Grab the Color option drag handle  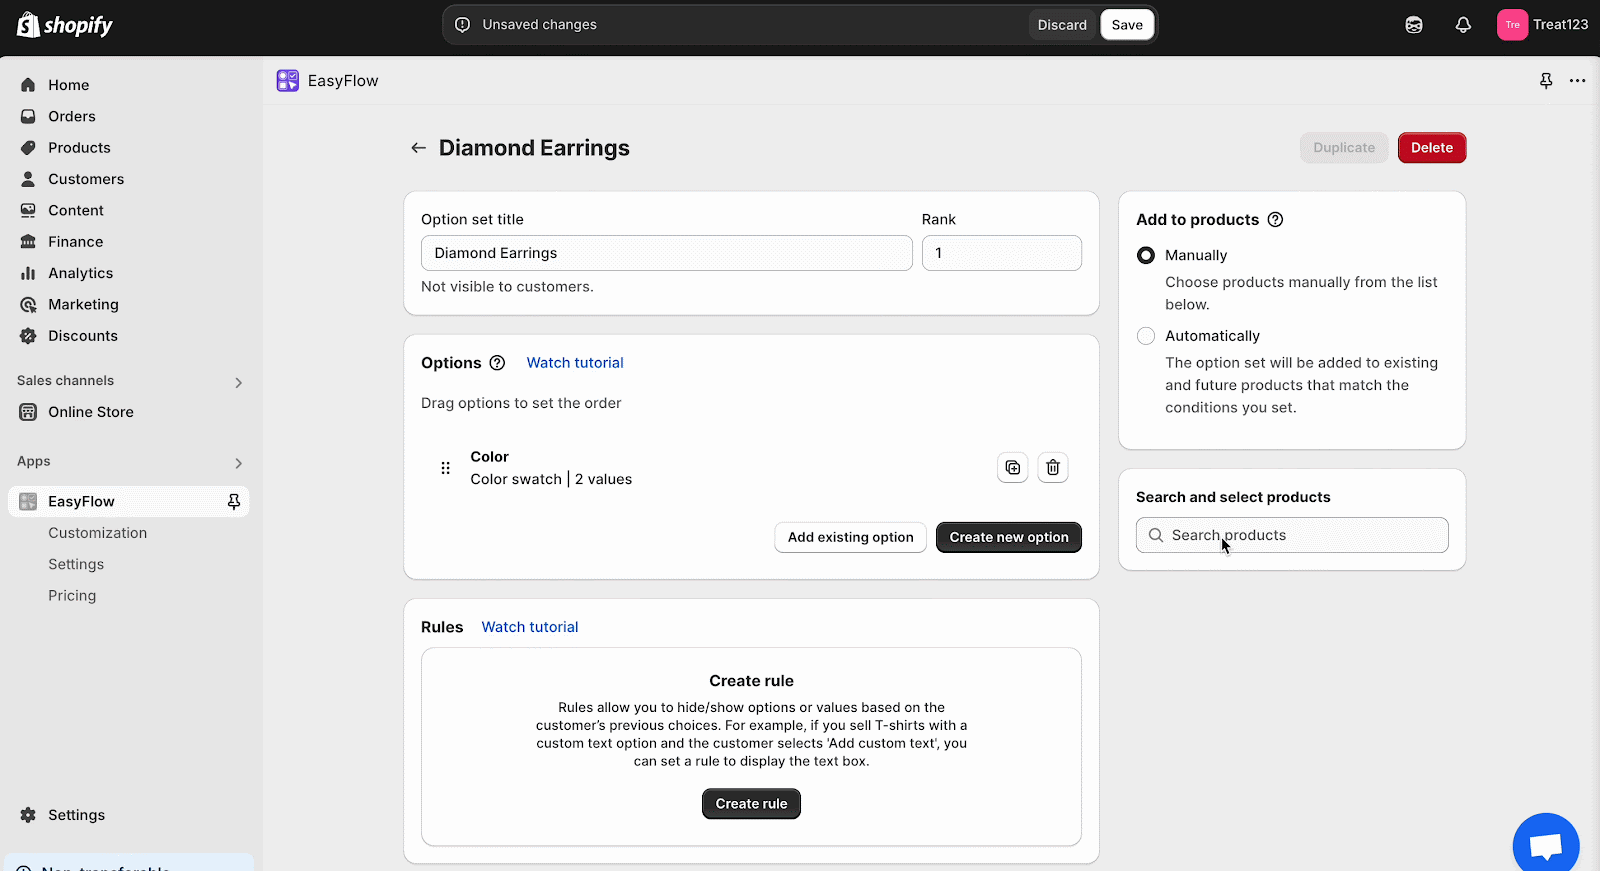point(445,468)
